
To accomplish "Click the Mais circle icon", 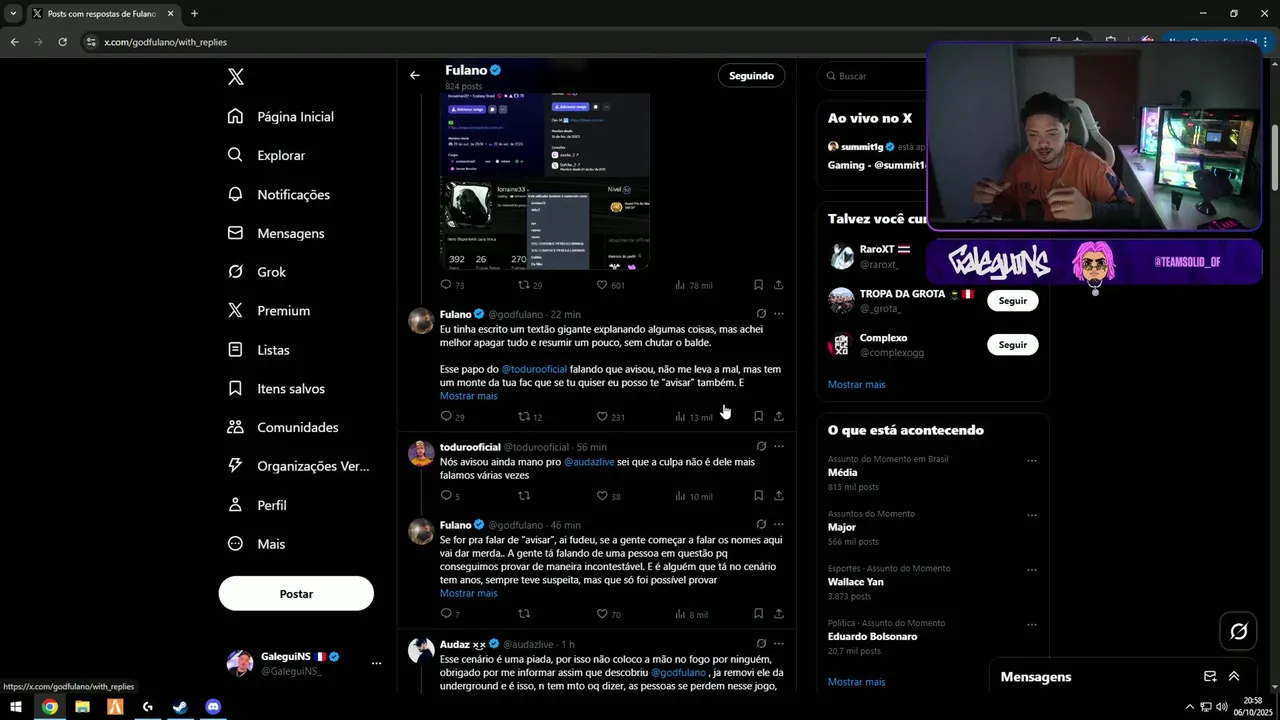I will click(235, 544).
